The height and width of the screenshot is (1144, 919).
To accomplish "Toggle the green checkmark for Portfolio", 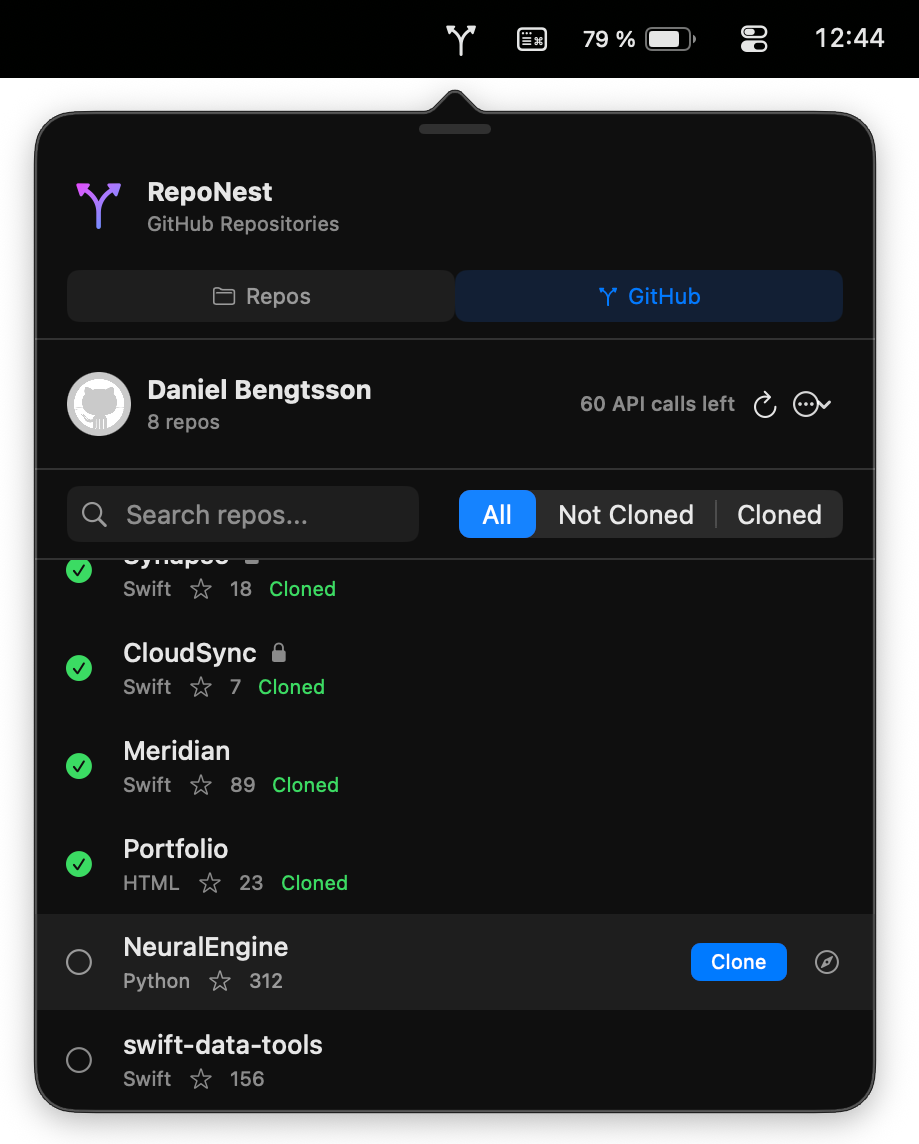I will [x=79, y=864].
